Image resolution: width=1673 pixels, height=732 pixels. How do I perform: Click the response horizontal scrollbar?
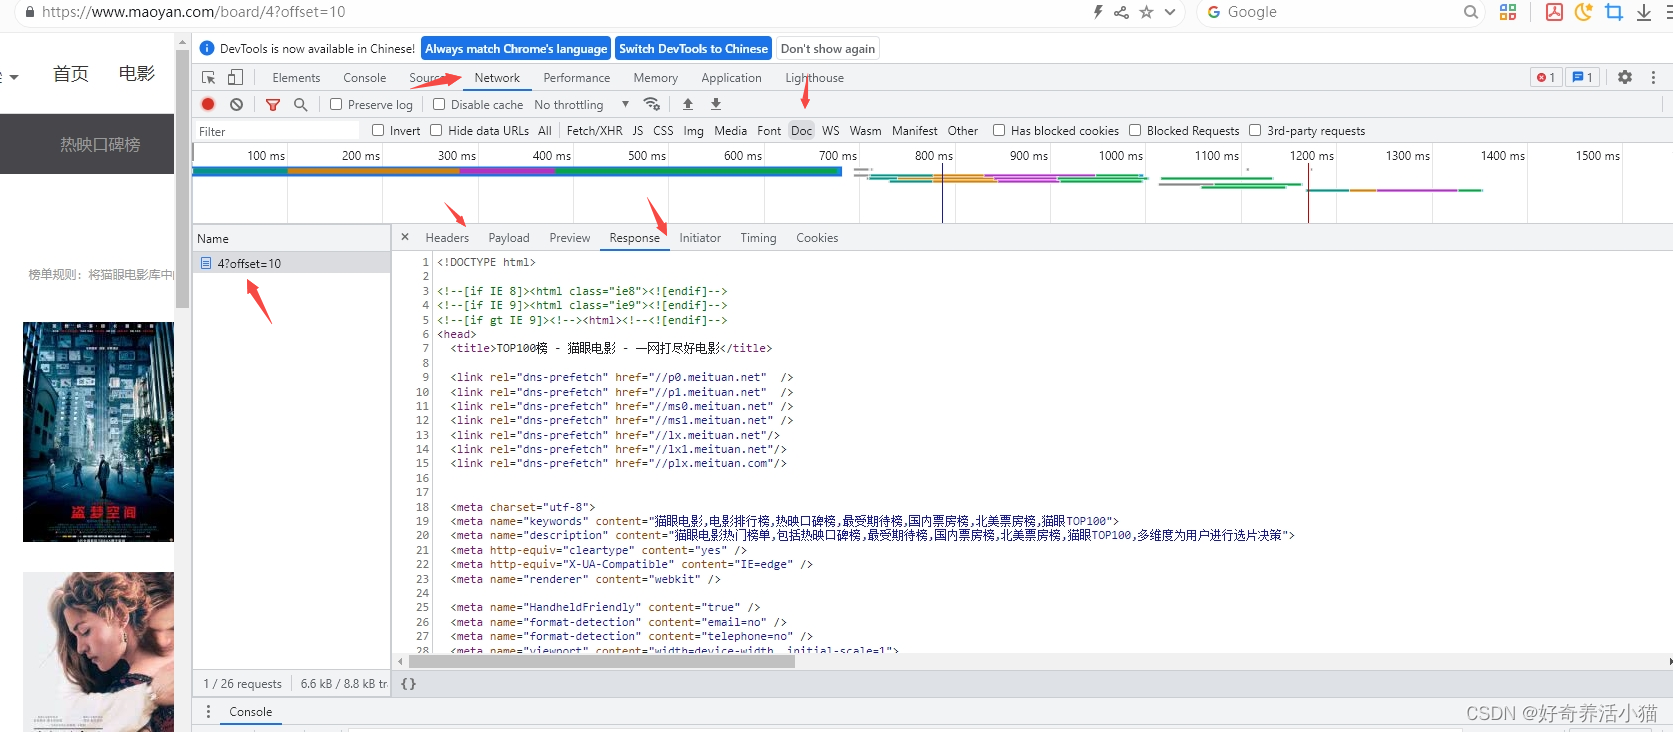pyautogui.click(x=601, y=661)
